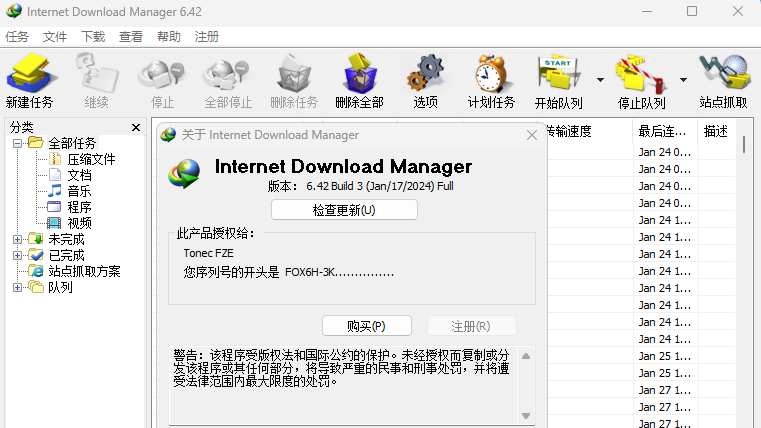761x428 pixels.
Task: Open dropdown arrow beside 停止队列
Action: pyautogui.click(x=683, y=80)
